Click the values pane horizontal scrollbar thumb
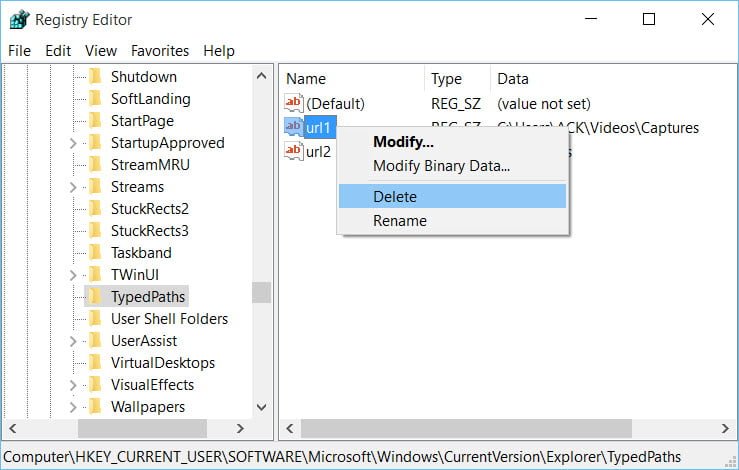 467,429
